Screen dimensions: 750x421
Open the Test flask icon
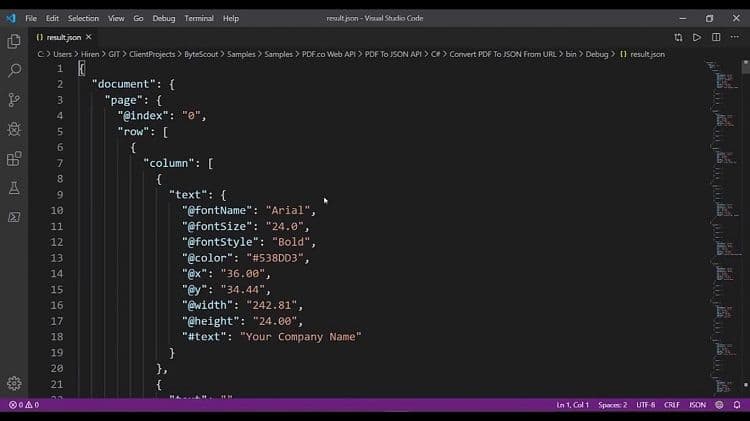tap(14, 188)
